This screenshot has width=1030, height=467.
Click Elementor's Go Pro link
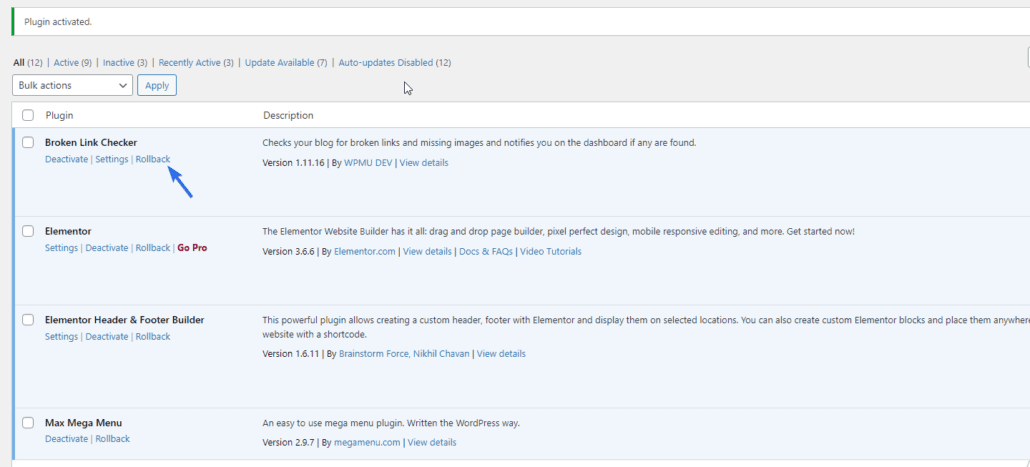[192, 248]
